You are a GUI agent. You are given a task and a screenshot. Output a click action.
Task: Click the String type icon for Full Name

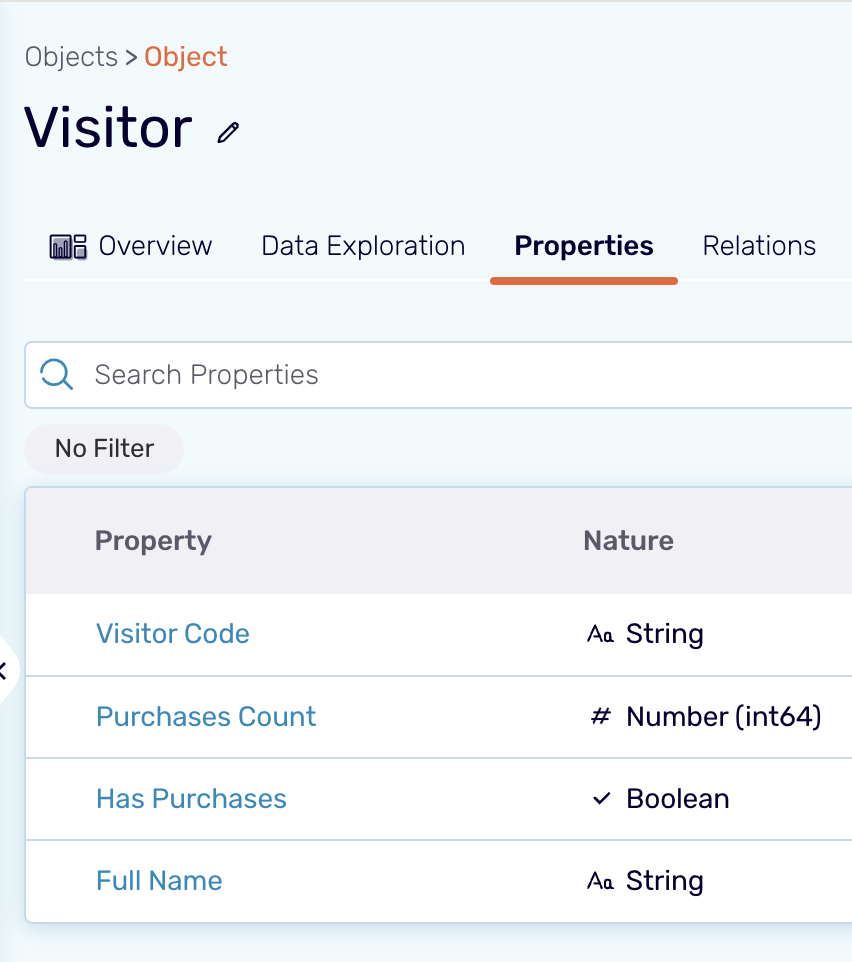tap(600, 881)
